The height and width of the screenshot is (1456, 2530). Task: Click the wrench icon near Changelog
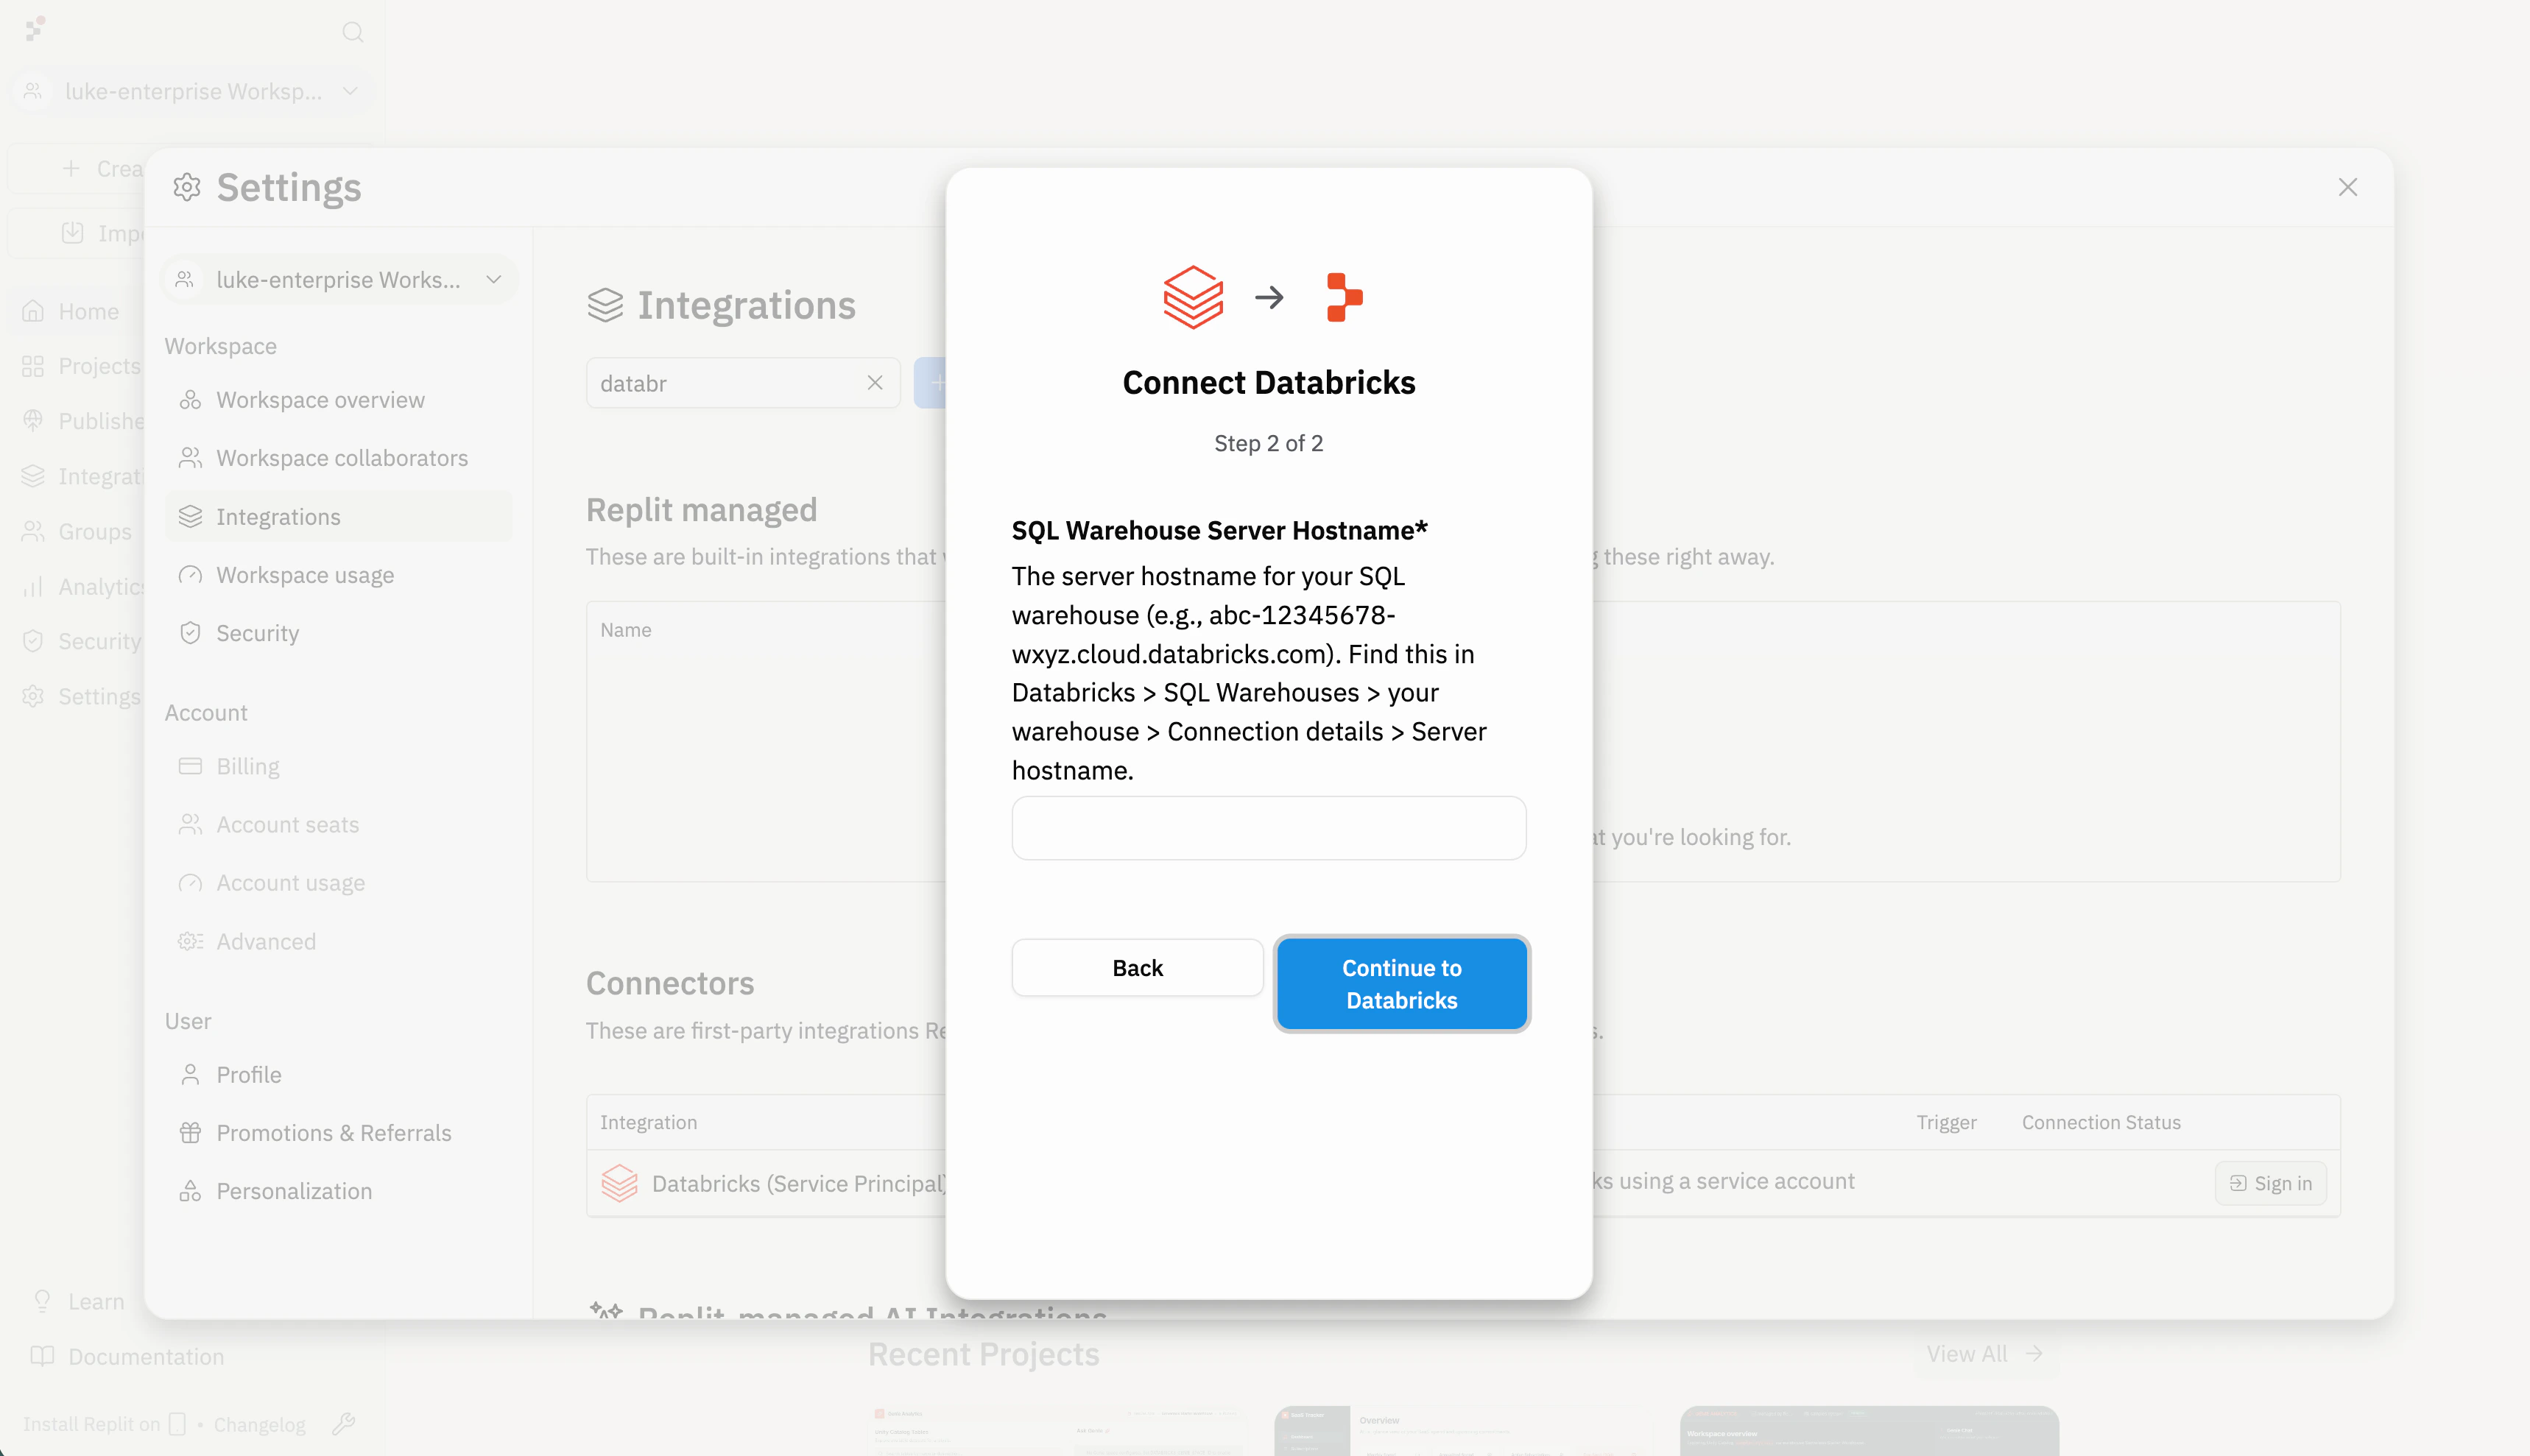[x=343, y=1424]
